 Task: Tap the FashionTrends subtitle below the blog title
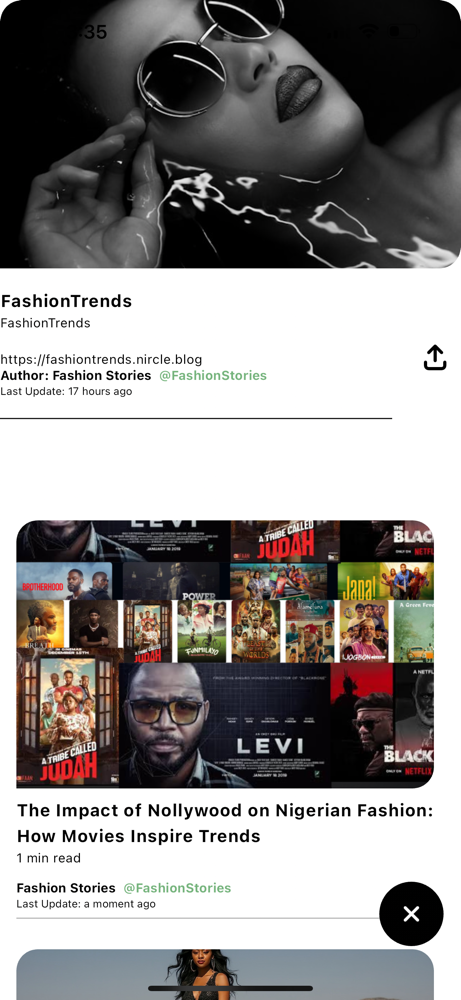pyautogui.click(x=45, y=323)
